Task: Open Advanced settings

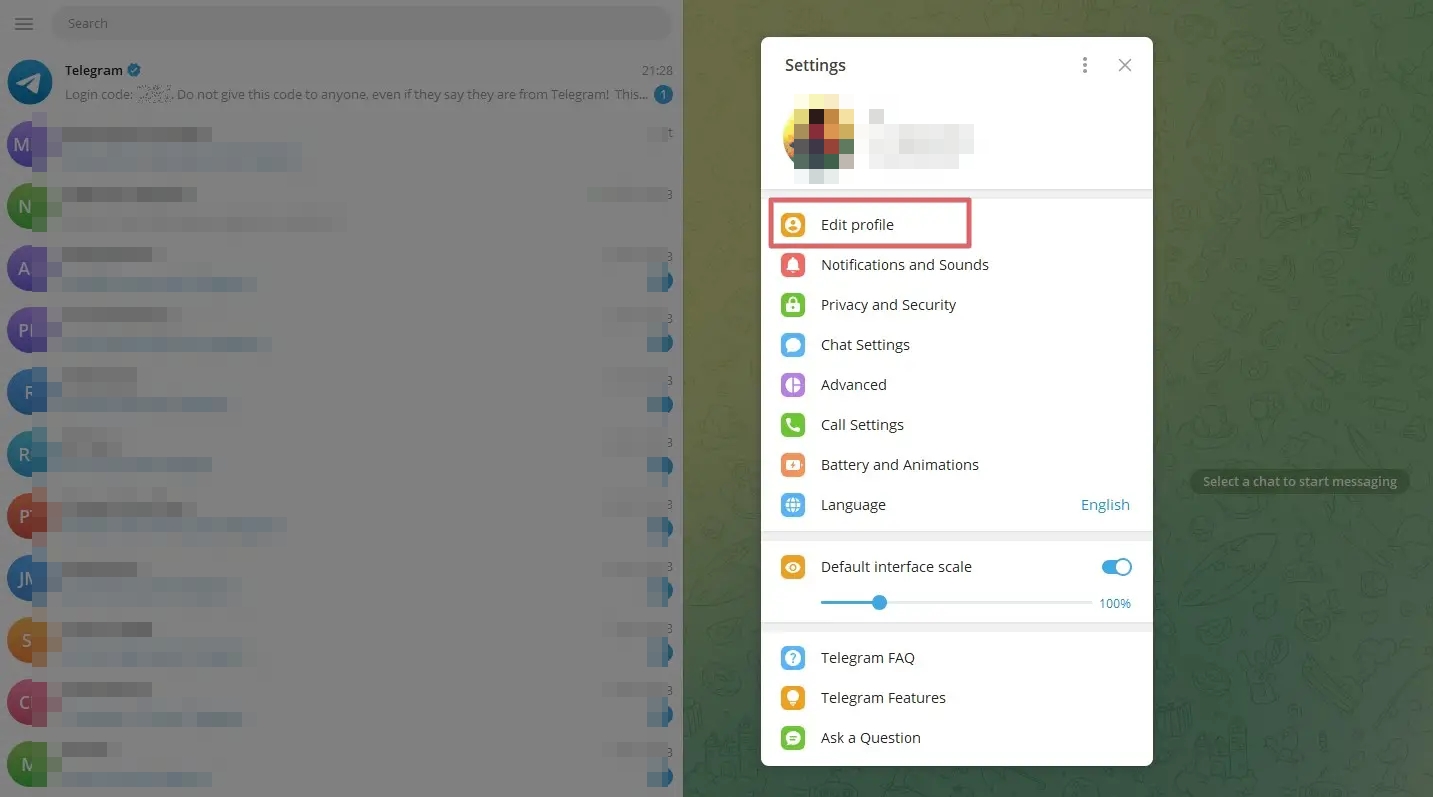Action: point(957,385)
